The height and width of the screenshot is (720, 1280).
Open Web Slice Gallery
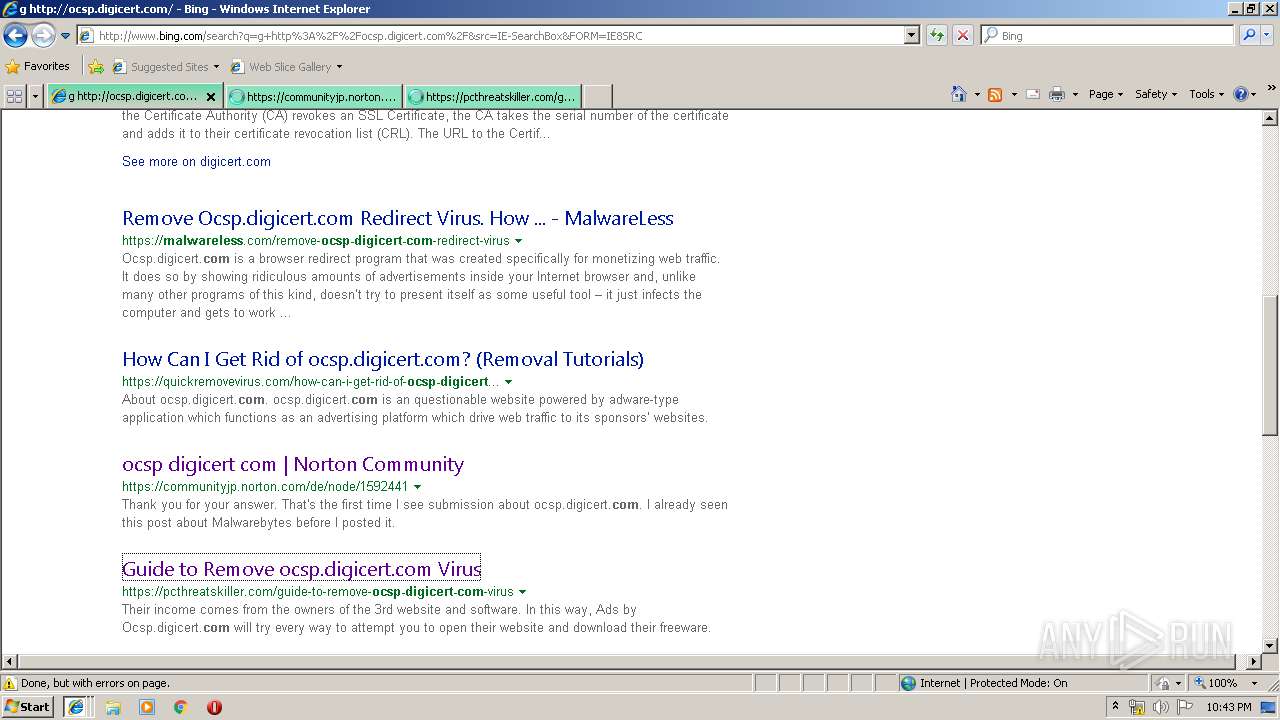click(286, 67)
